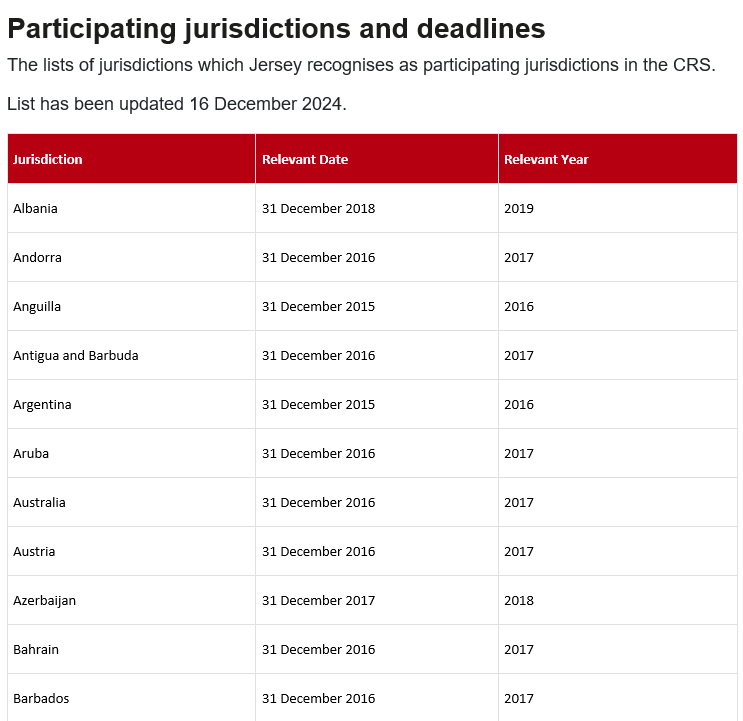Image resolution: width=743 pixels, height=721 pixels.
Task: Click Azerbaijan's 31 December 2017 date
Action: pos(318,600)
